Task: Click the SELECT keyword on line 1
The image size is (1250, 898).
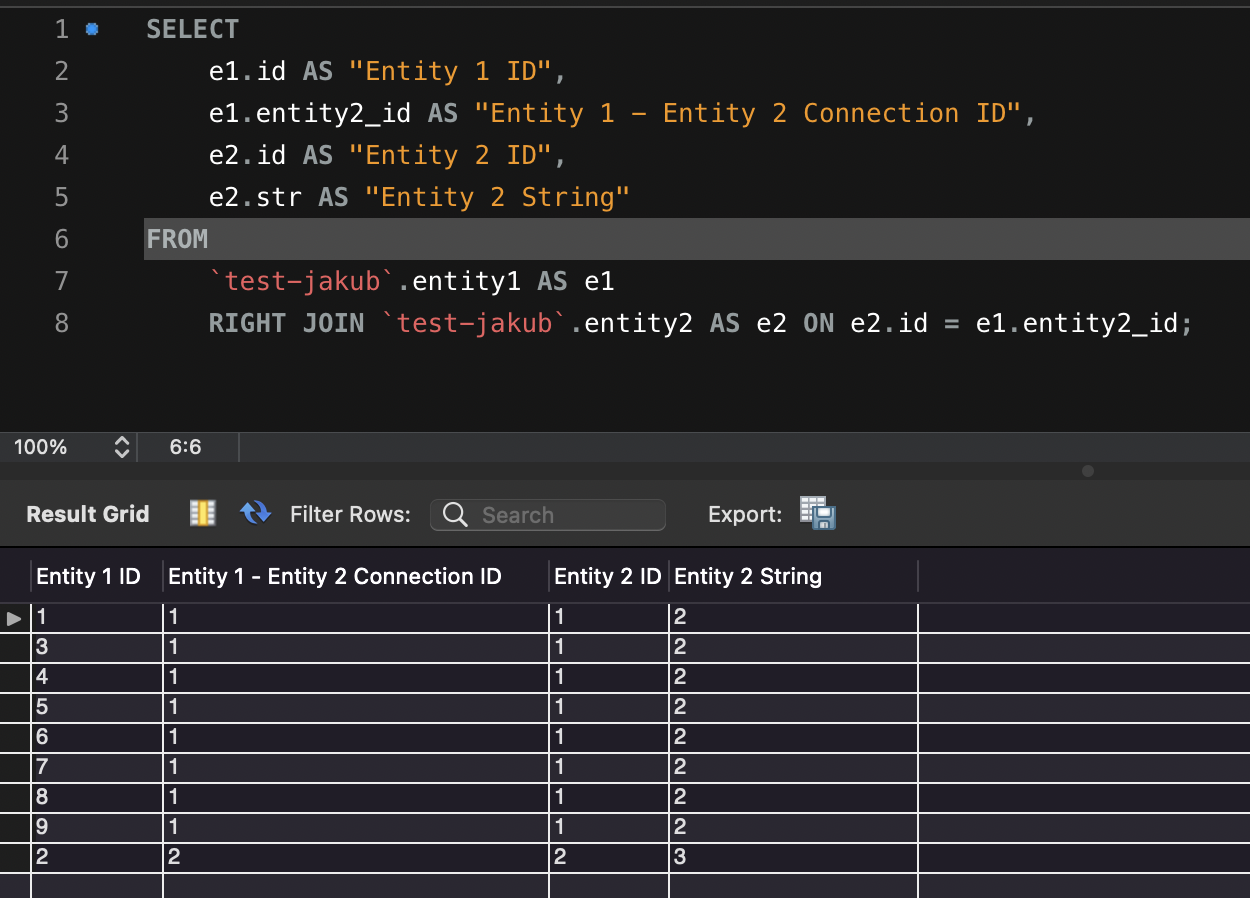Action: [x=192, y=29]
